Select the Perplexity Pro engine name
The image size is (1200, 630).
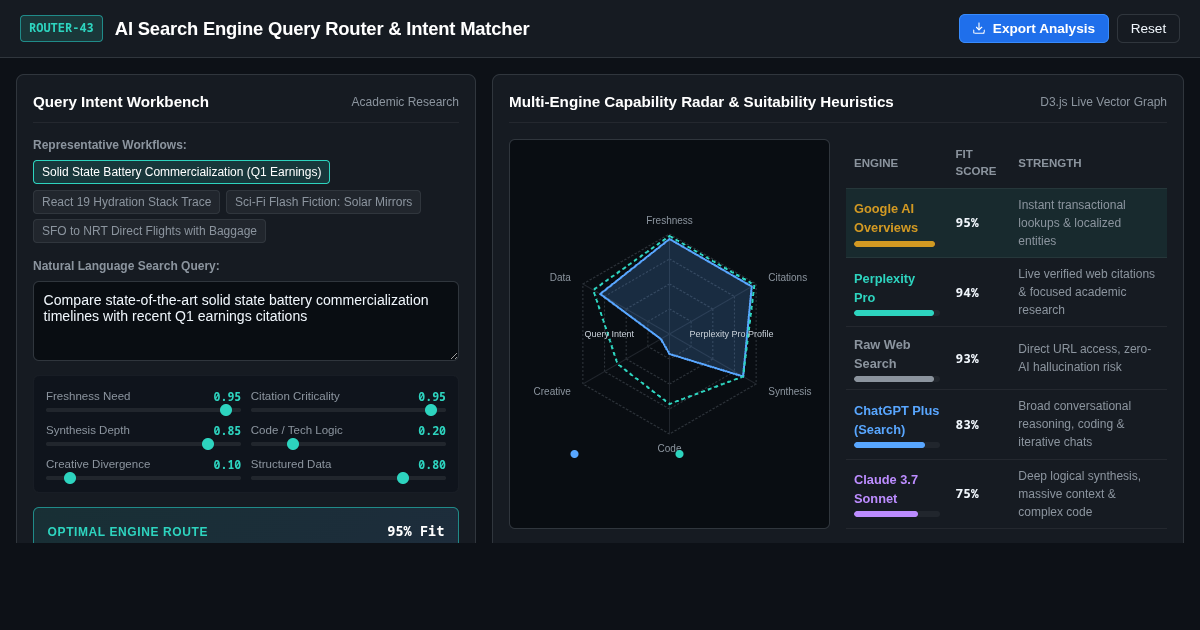tap(884, 287)
